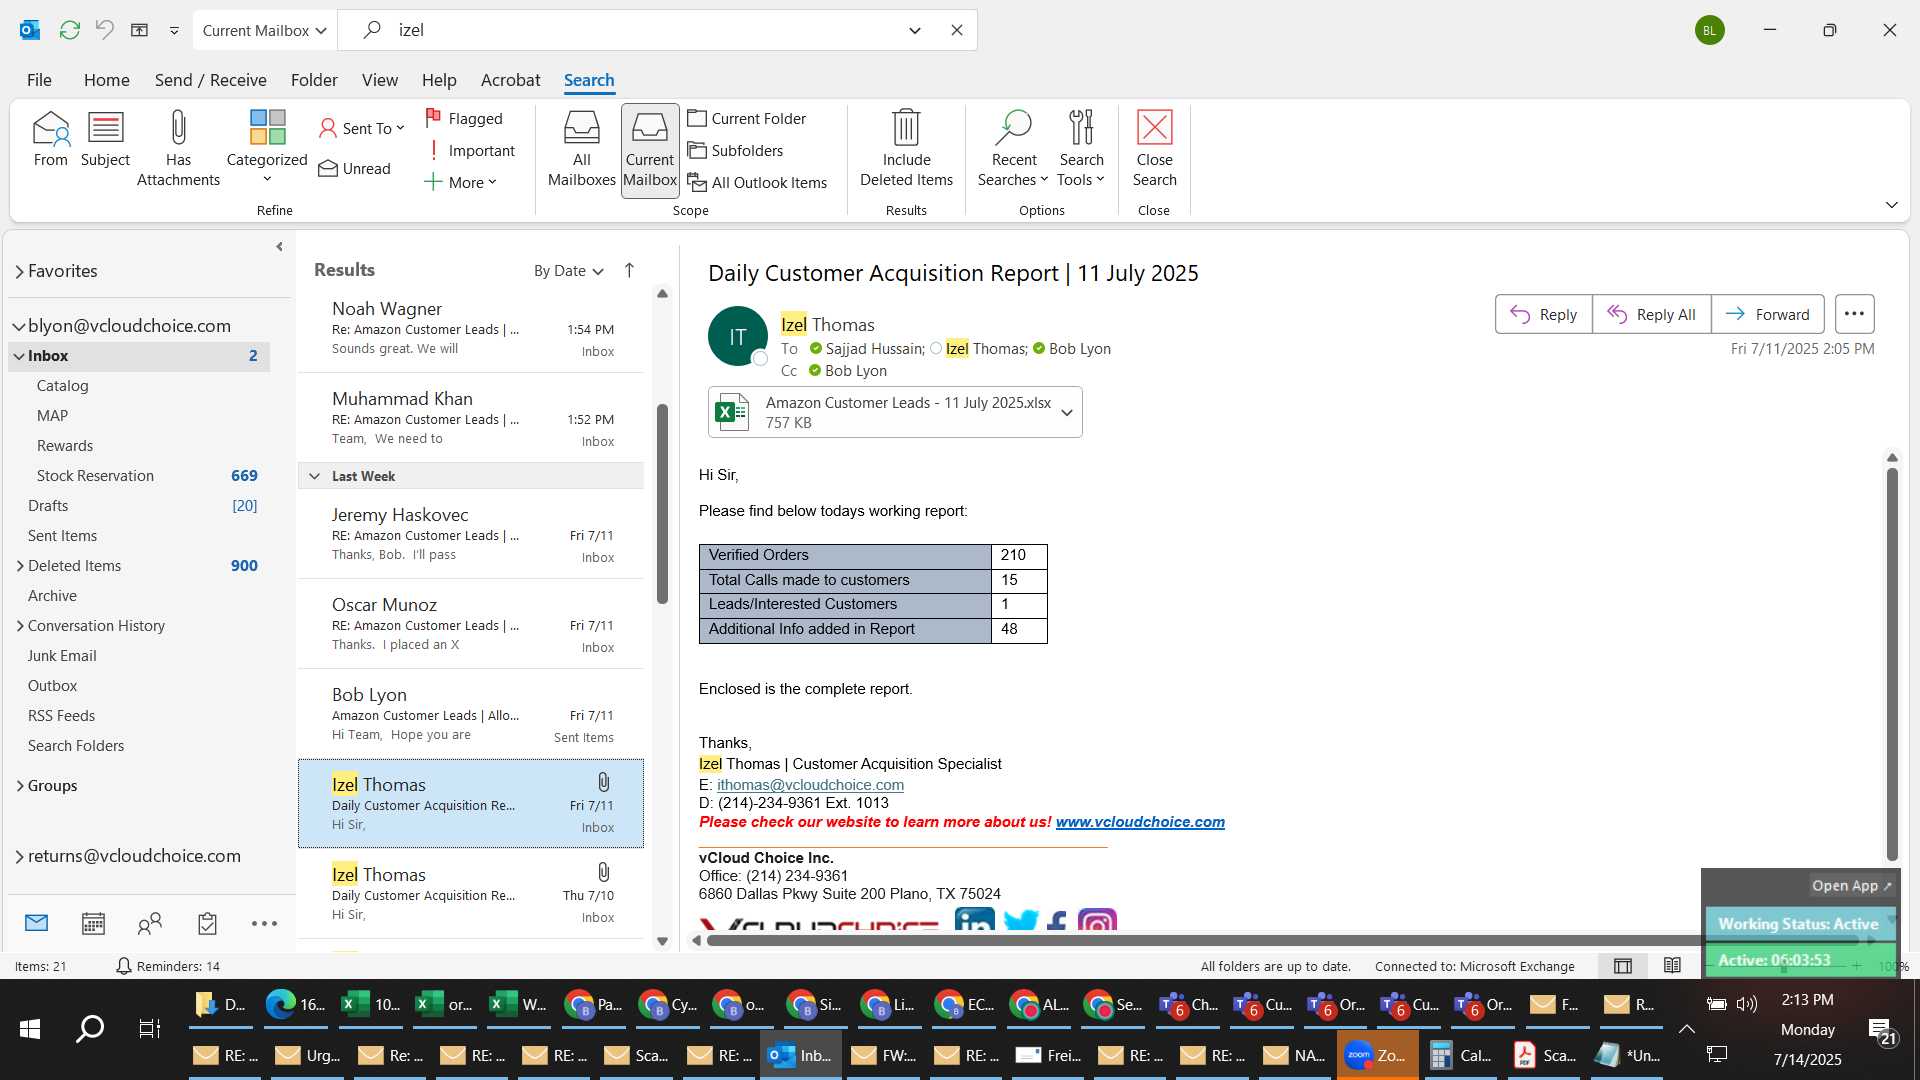Screen dimensions: 1920x1080
Task: Expand the Deleted Items folder
Action: [x=20, y=566]
